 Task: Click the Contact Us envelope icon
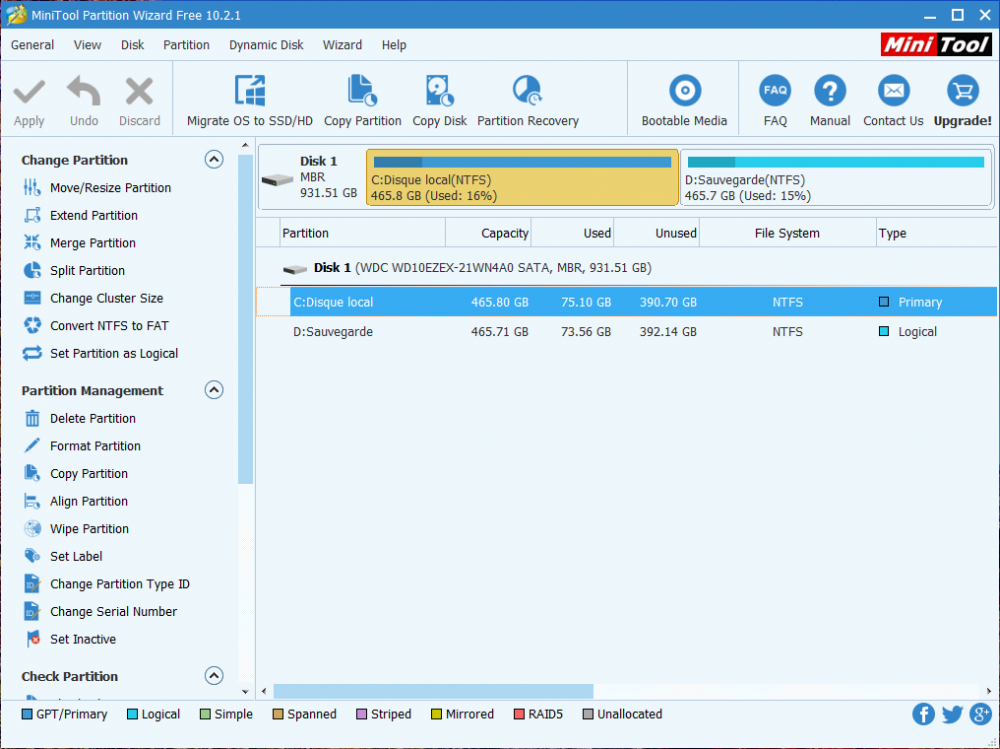pyautogui.click(x=893, y=92)
